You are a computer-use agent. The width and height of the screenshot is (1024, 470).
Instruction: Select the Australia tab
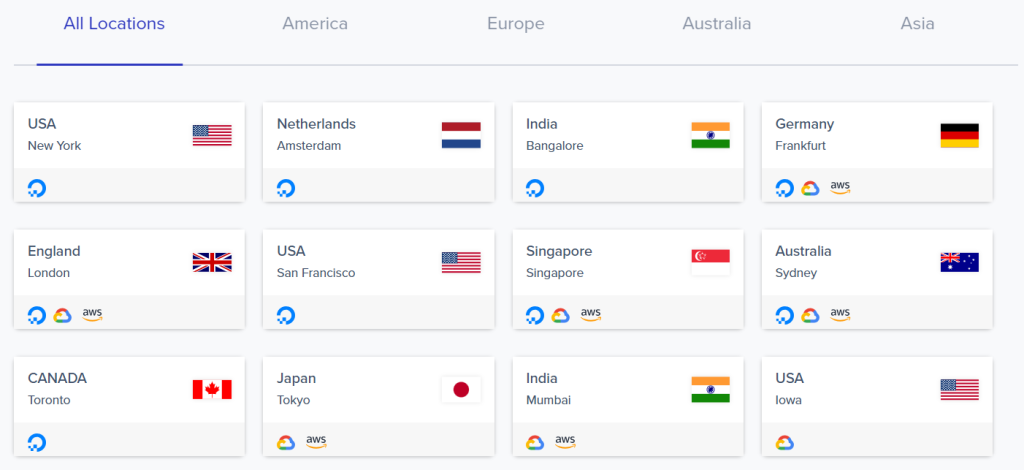[716, 24]
